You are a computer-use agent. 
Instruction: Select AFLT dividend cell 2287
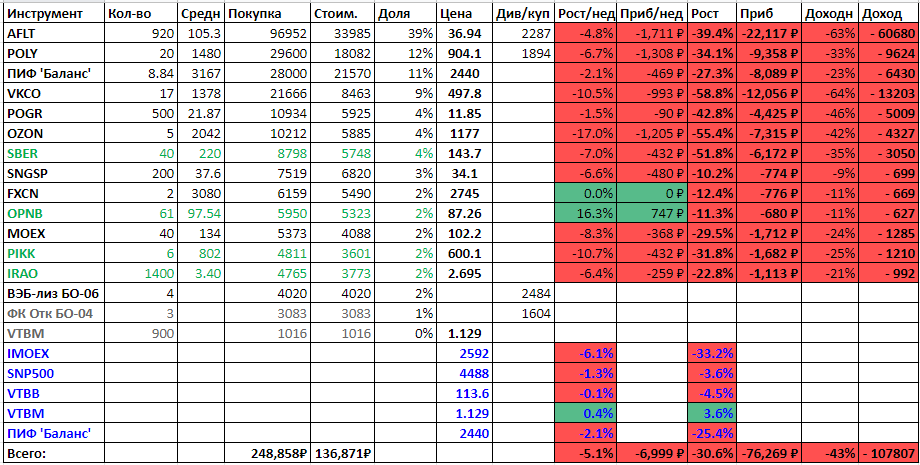coord(523,34)
